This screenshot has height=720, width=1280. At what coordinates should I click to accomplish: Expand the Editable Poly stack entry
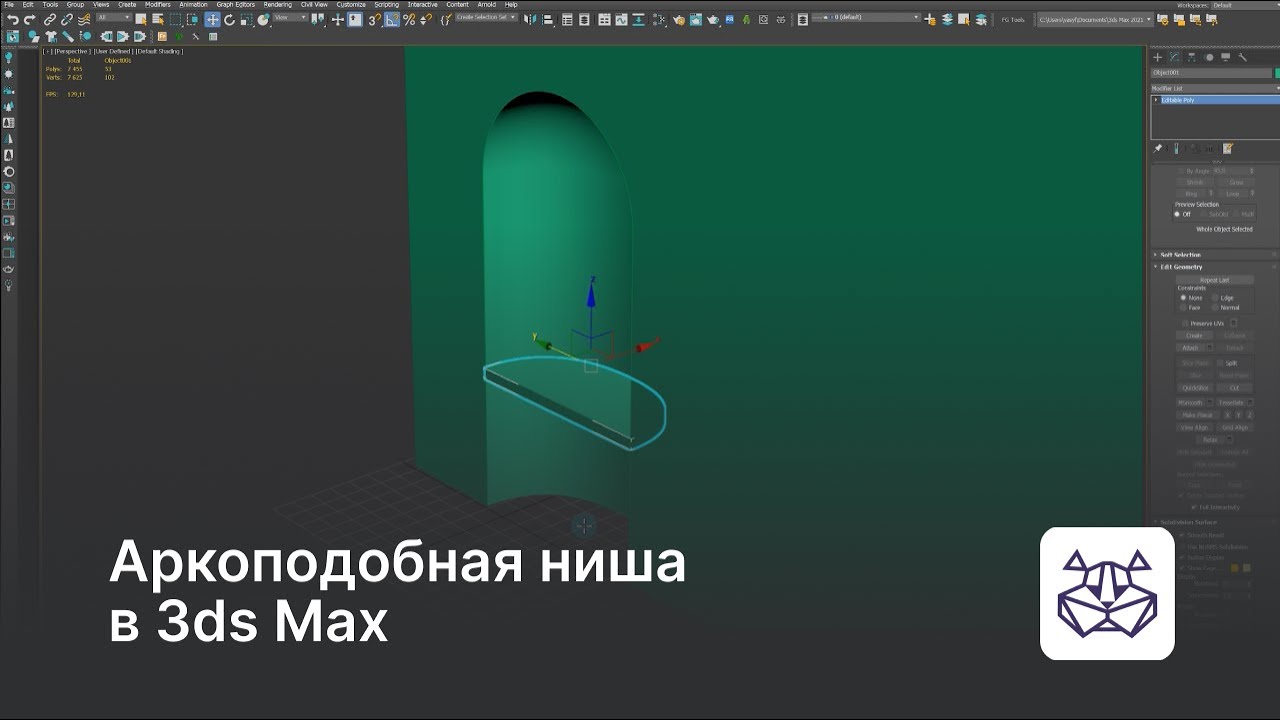(x=1156, y=100)
